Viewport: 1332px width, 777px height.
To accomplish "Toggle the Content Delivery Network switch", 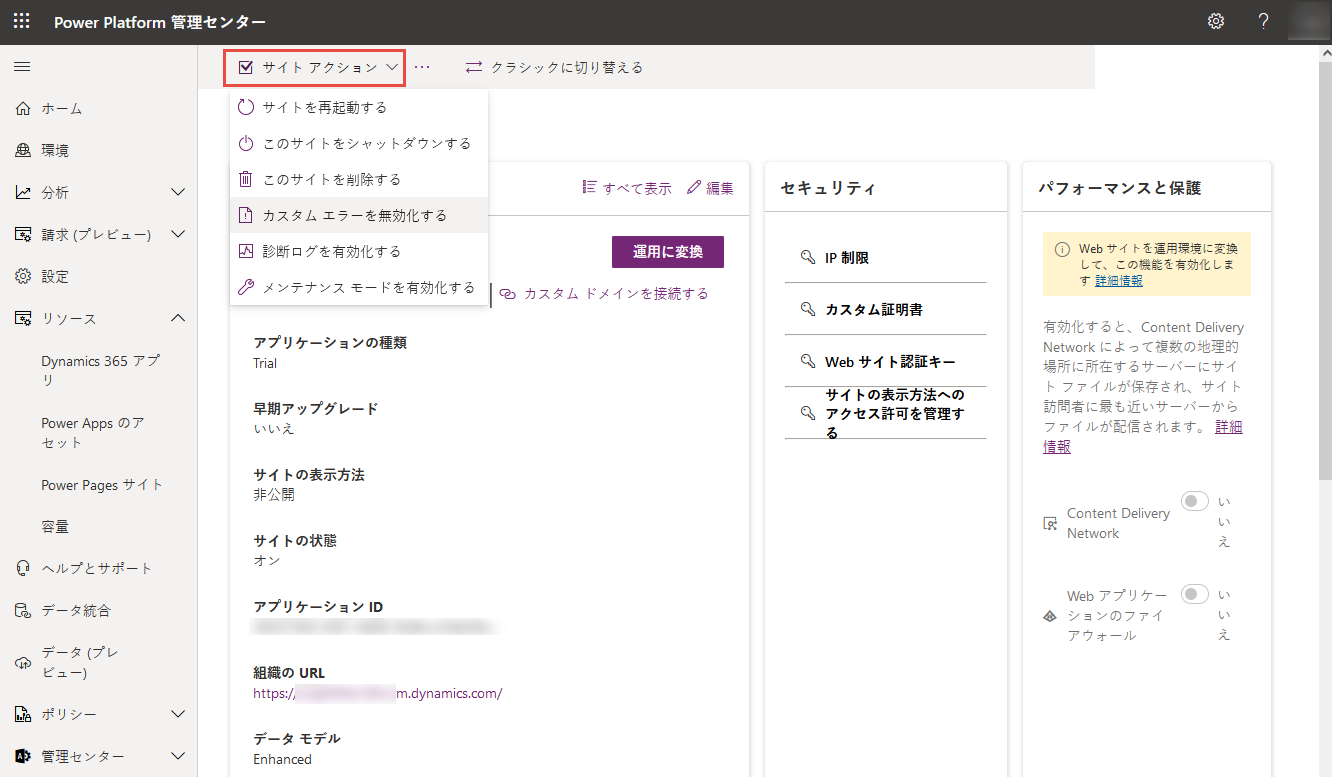I will 1195,501.
